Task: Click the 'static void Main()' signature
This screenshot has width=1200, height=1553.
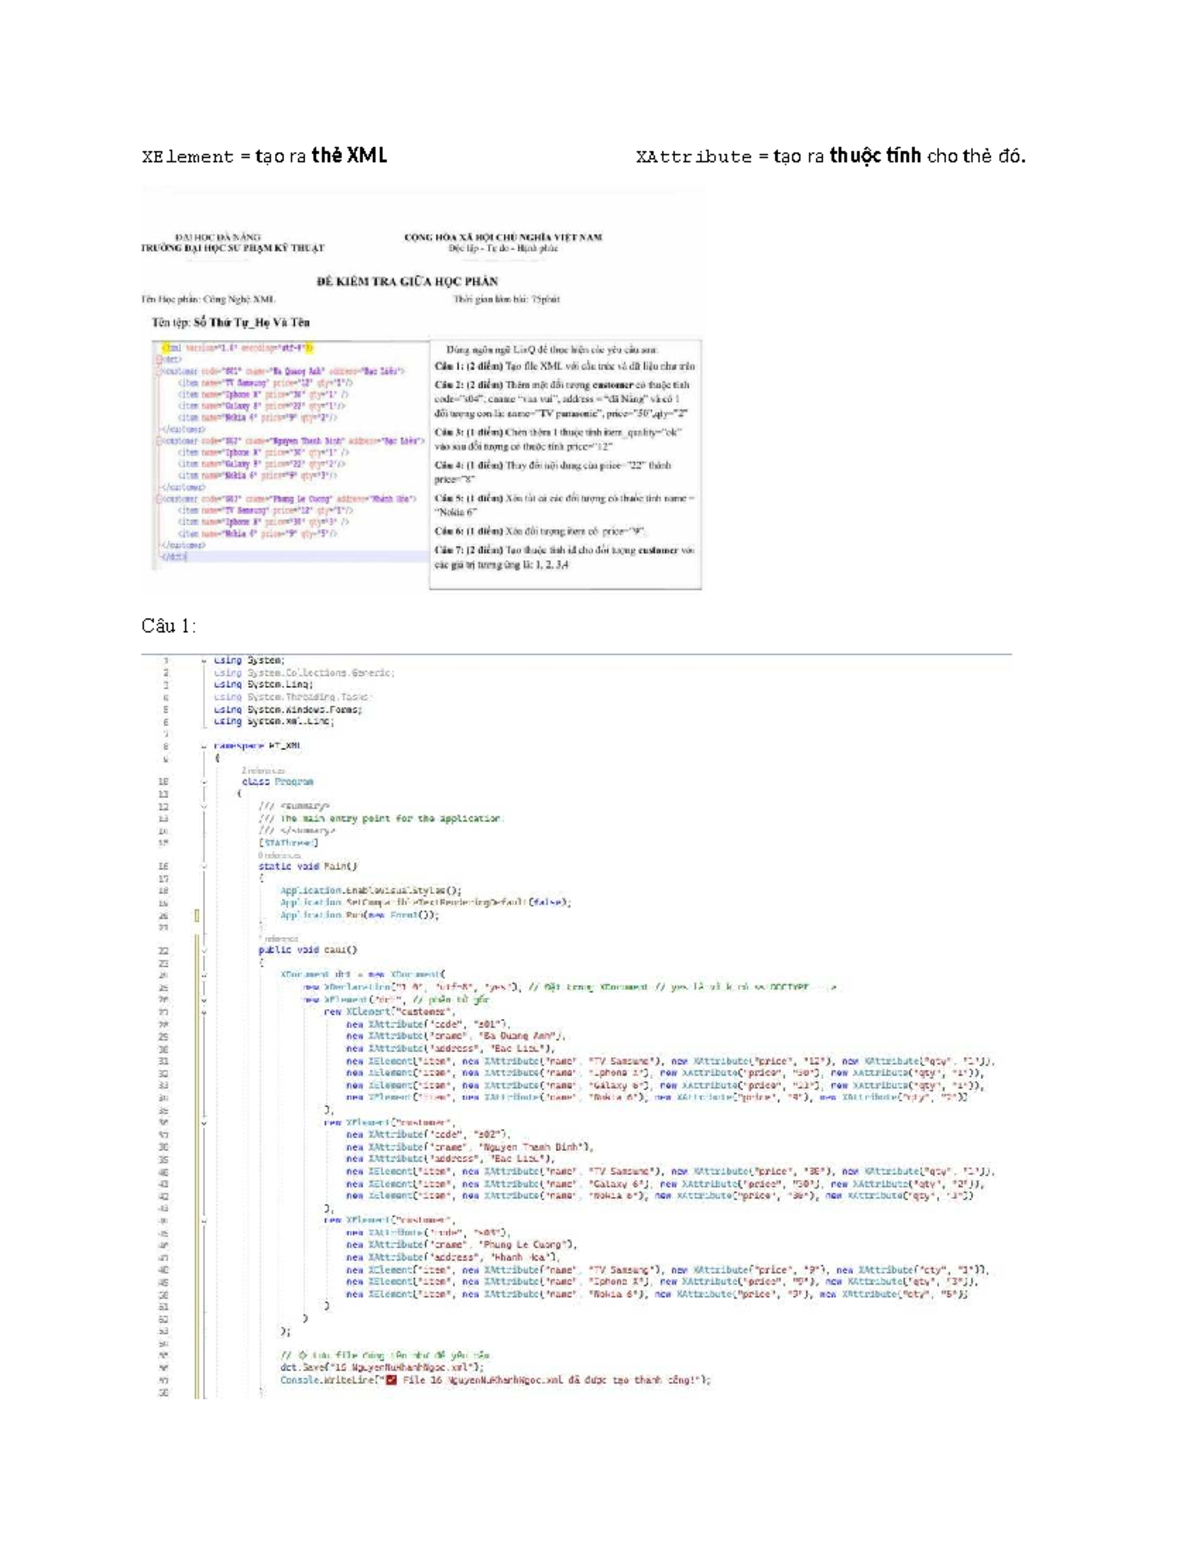Action: [308, 867]
